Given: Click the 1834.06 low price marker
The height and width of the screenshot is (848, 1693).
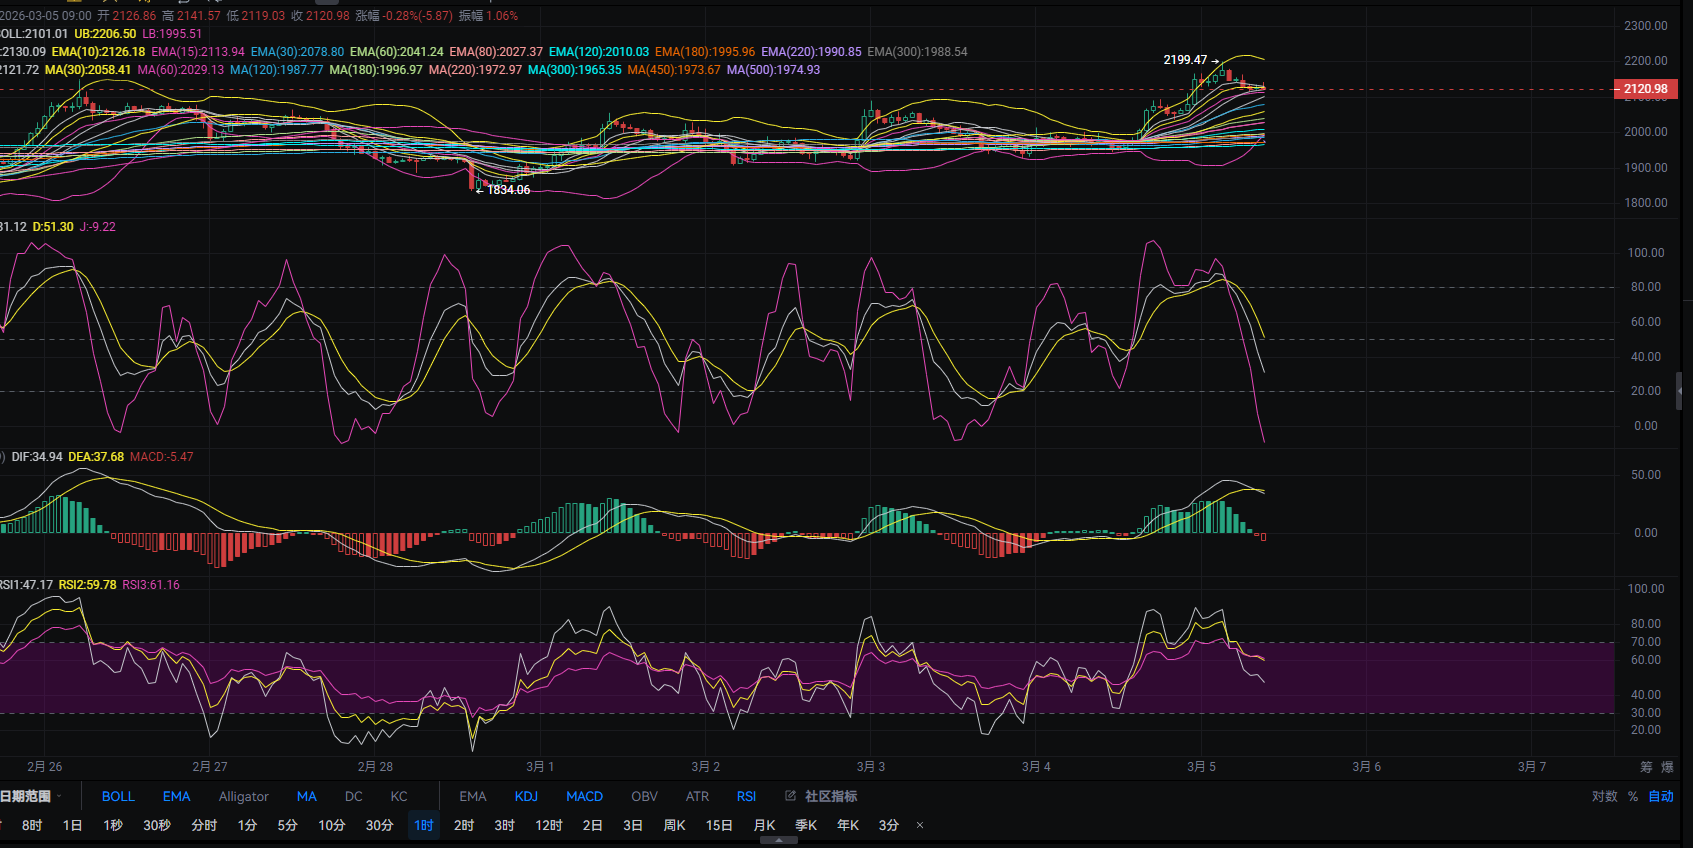Looking at the screenshot, I should tap(508, 190).
